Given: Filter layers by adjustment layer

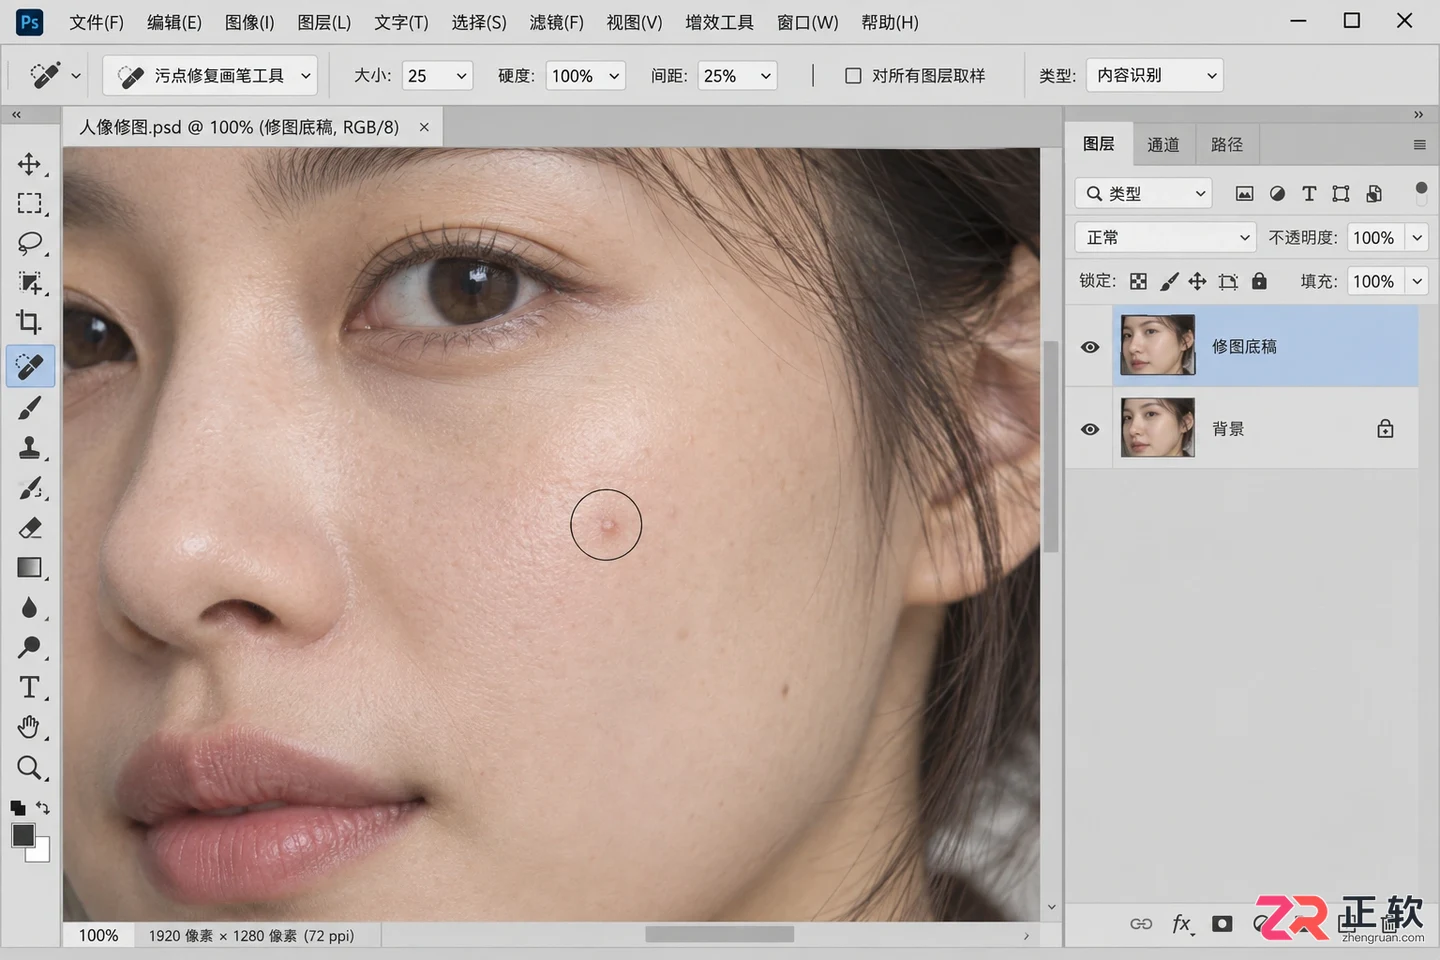Looking at the screenshot, I should [x=1277, y=194].
